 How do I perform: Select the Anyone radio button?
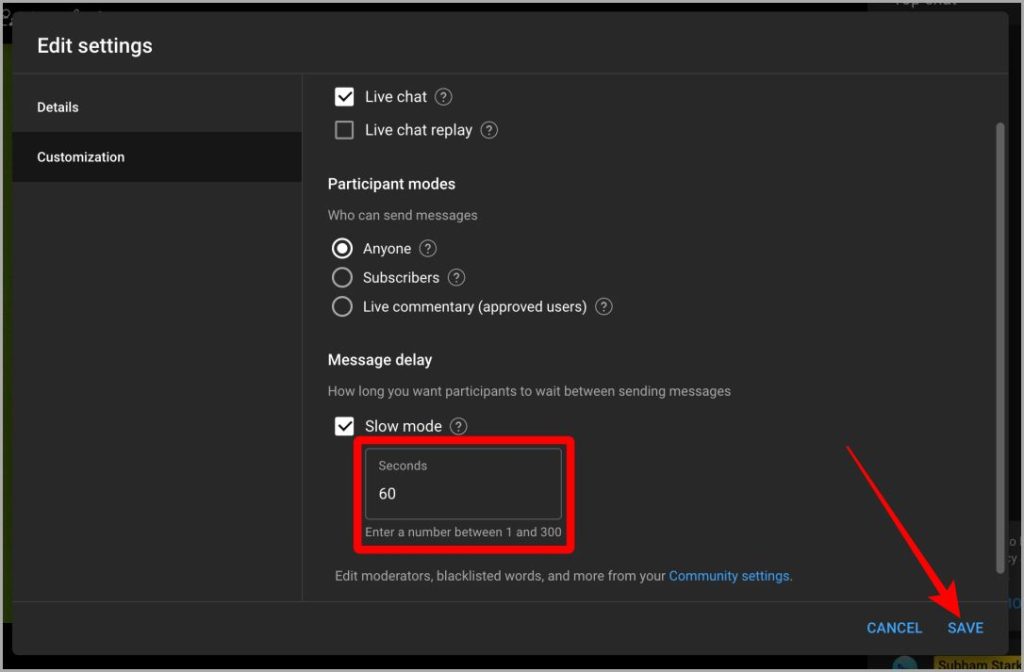tap(342, 248)
